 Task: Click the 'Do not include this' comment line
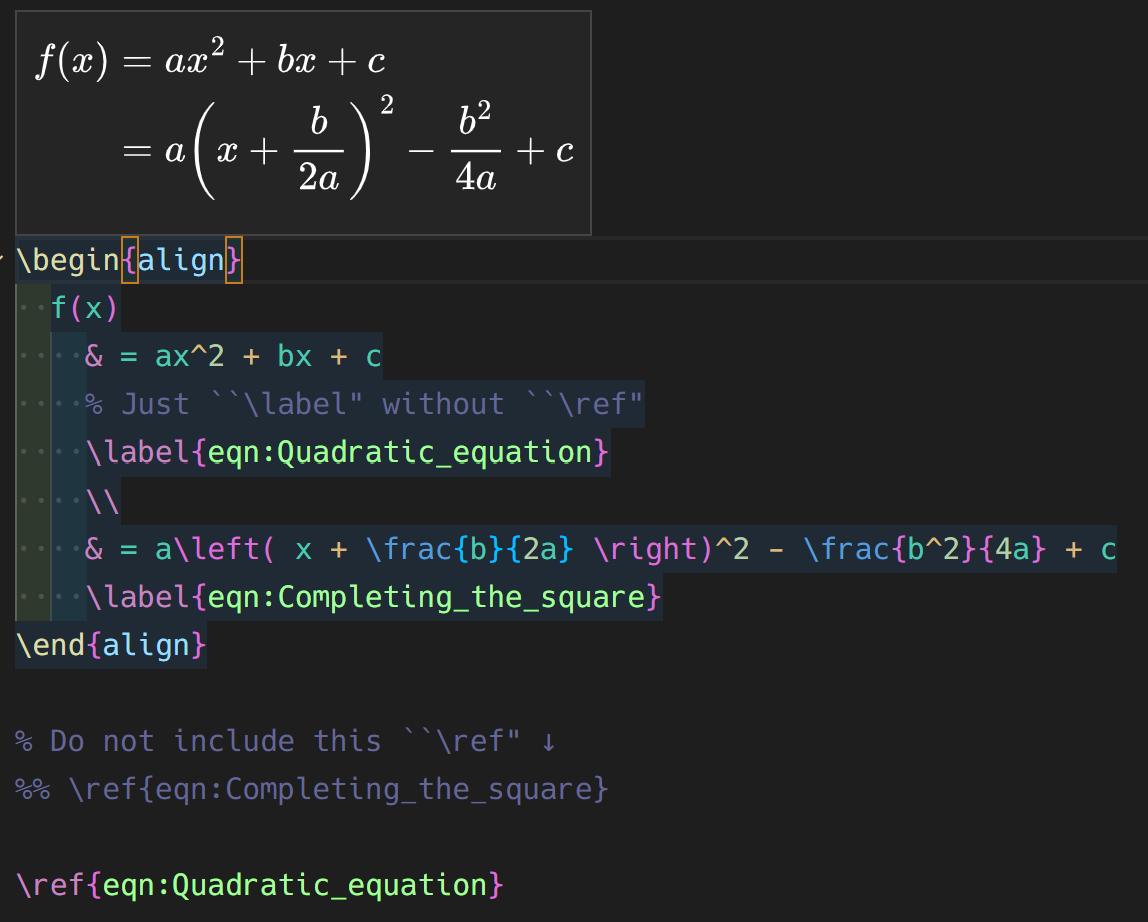pos(280,740)
